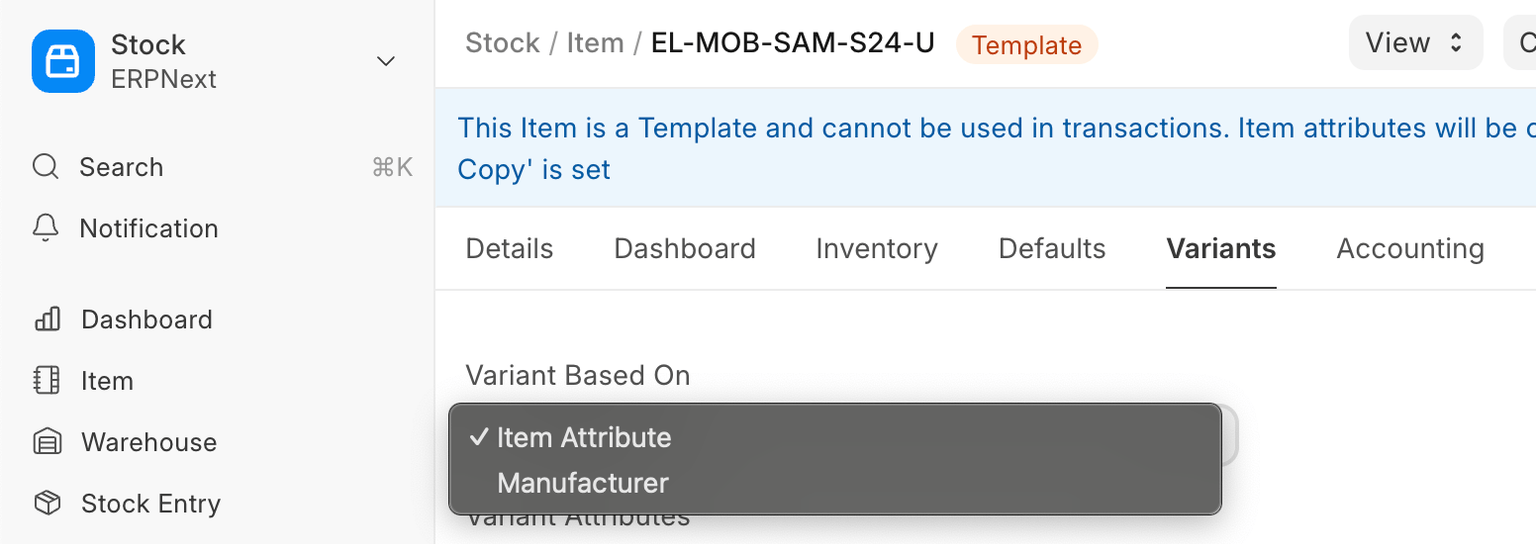Image resolution: width=1536 pixels, height=544 pixels.
Task: Click the Search magnifier icon
Action: tap(46, 167)
